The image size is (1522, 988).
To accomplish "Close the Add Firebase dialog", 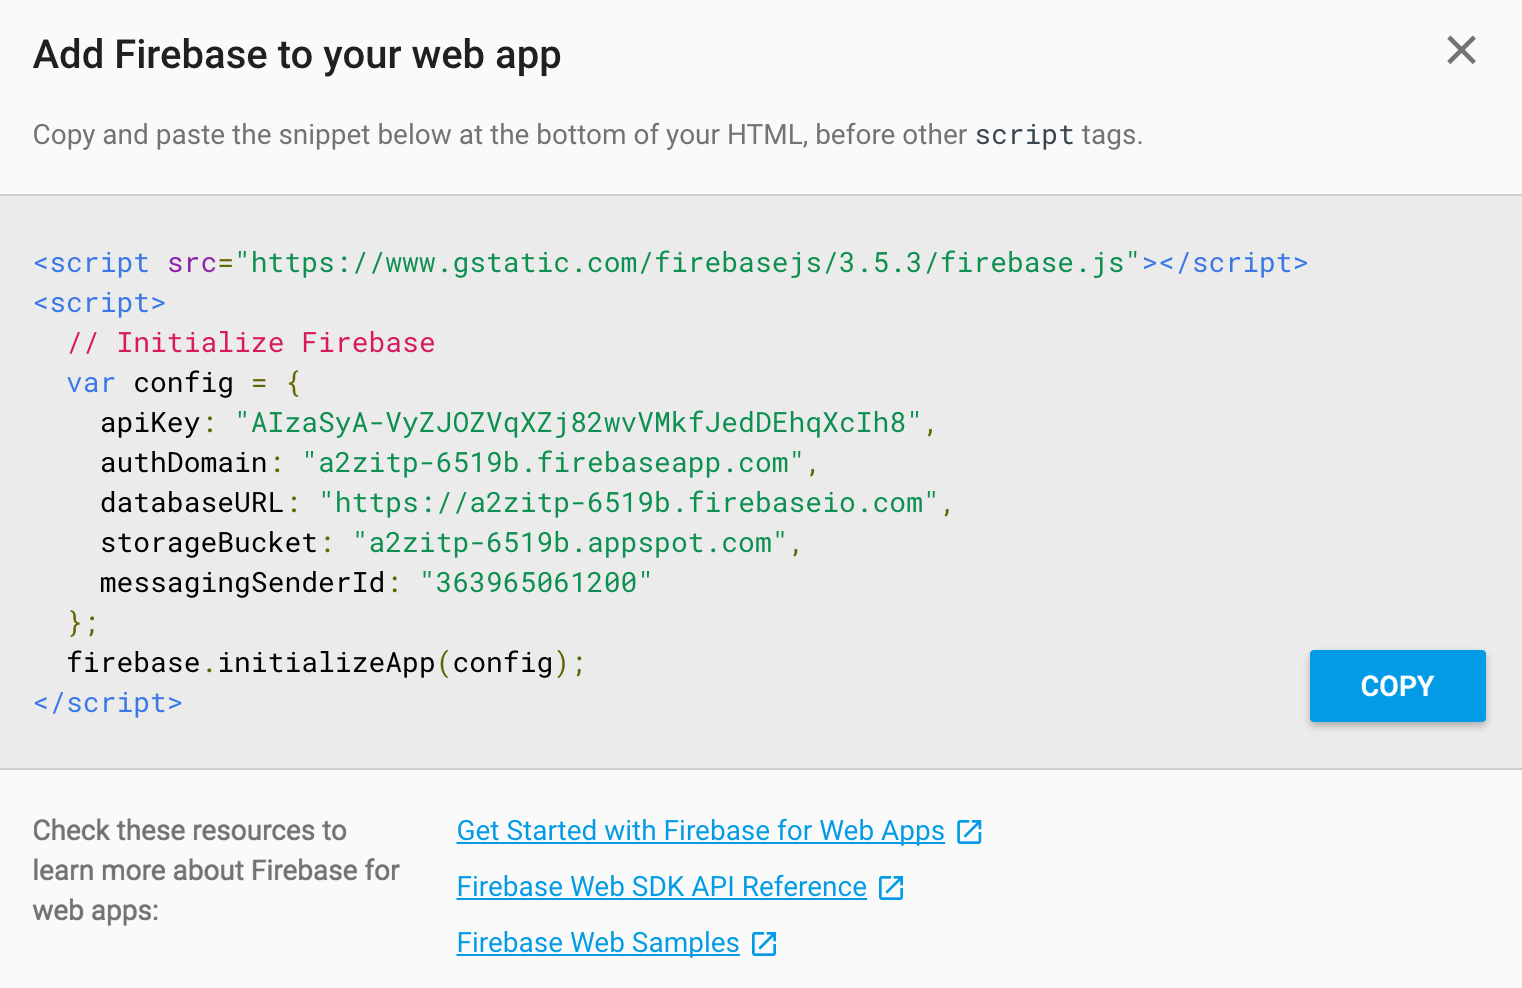I will click(1461, 50).
